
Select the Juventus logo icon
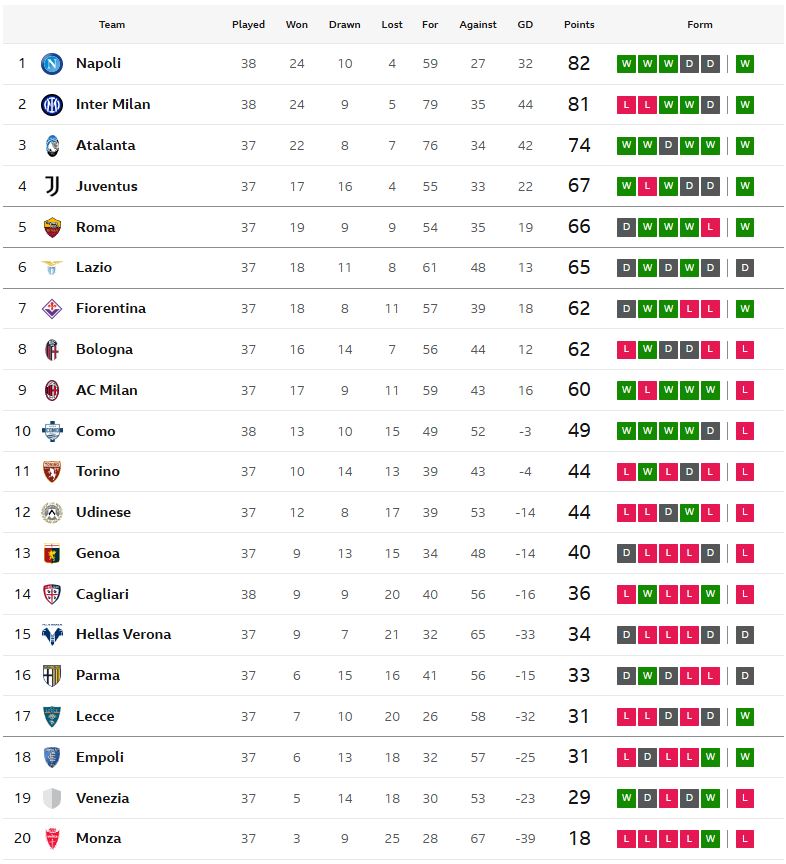tap(52, 186)
